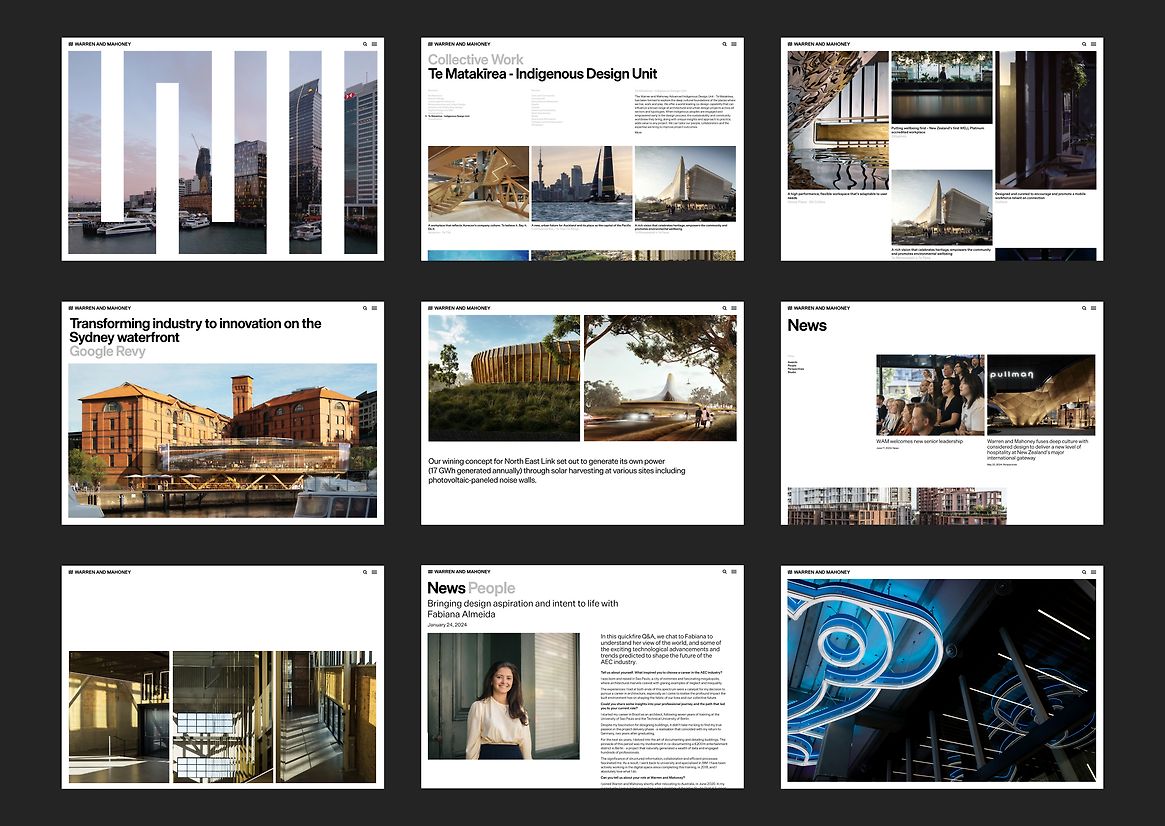This screenshot has width=1165, height=826.
Task: Click the Sydney waterfront brick building photo
Action: [222, 440]
